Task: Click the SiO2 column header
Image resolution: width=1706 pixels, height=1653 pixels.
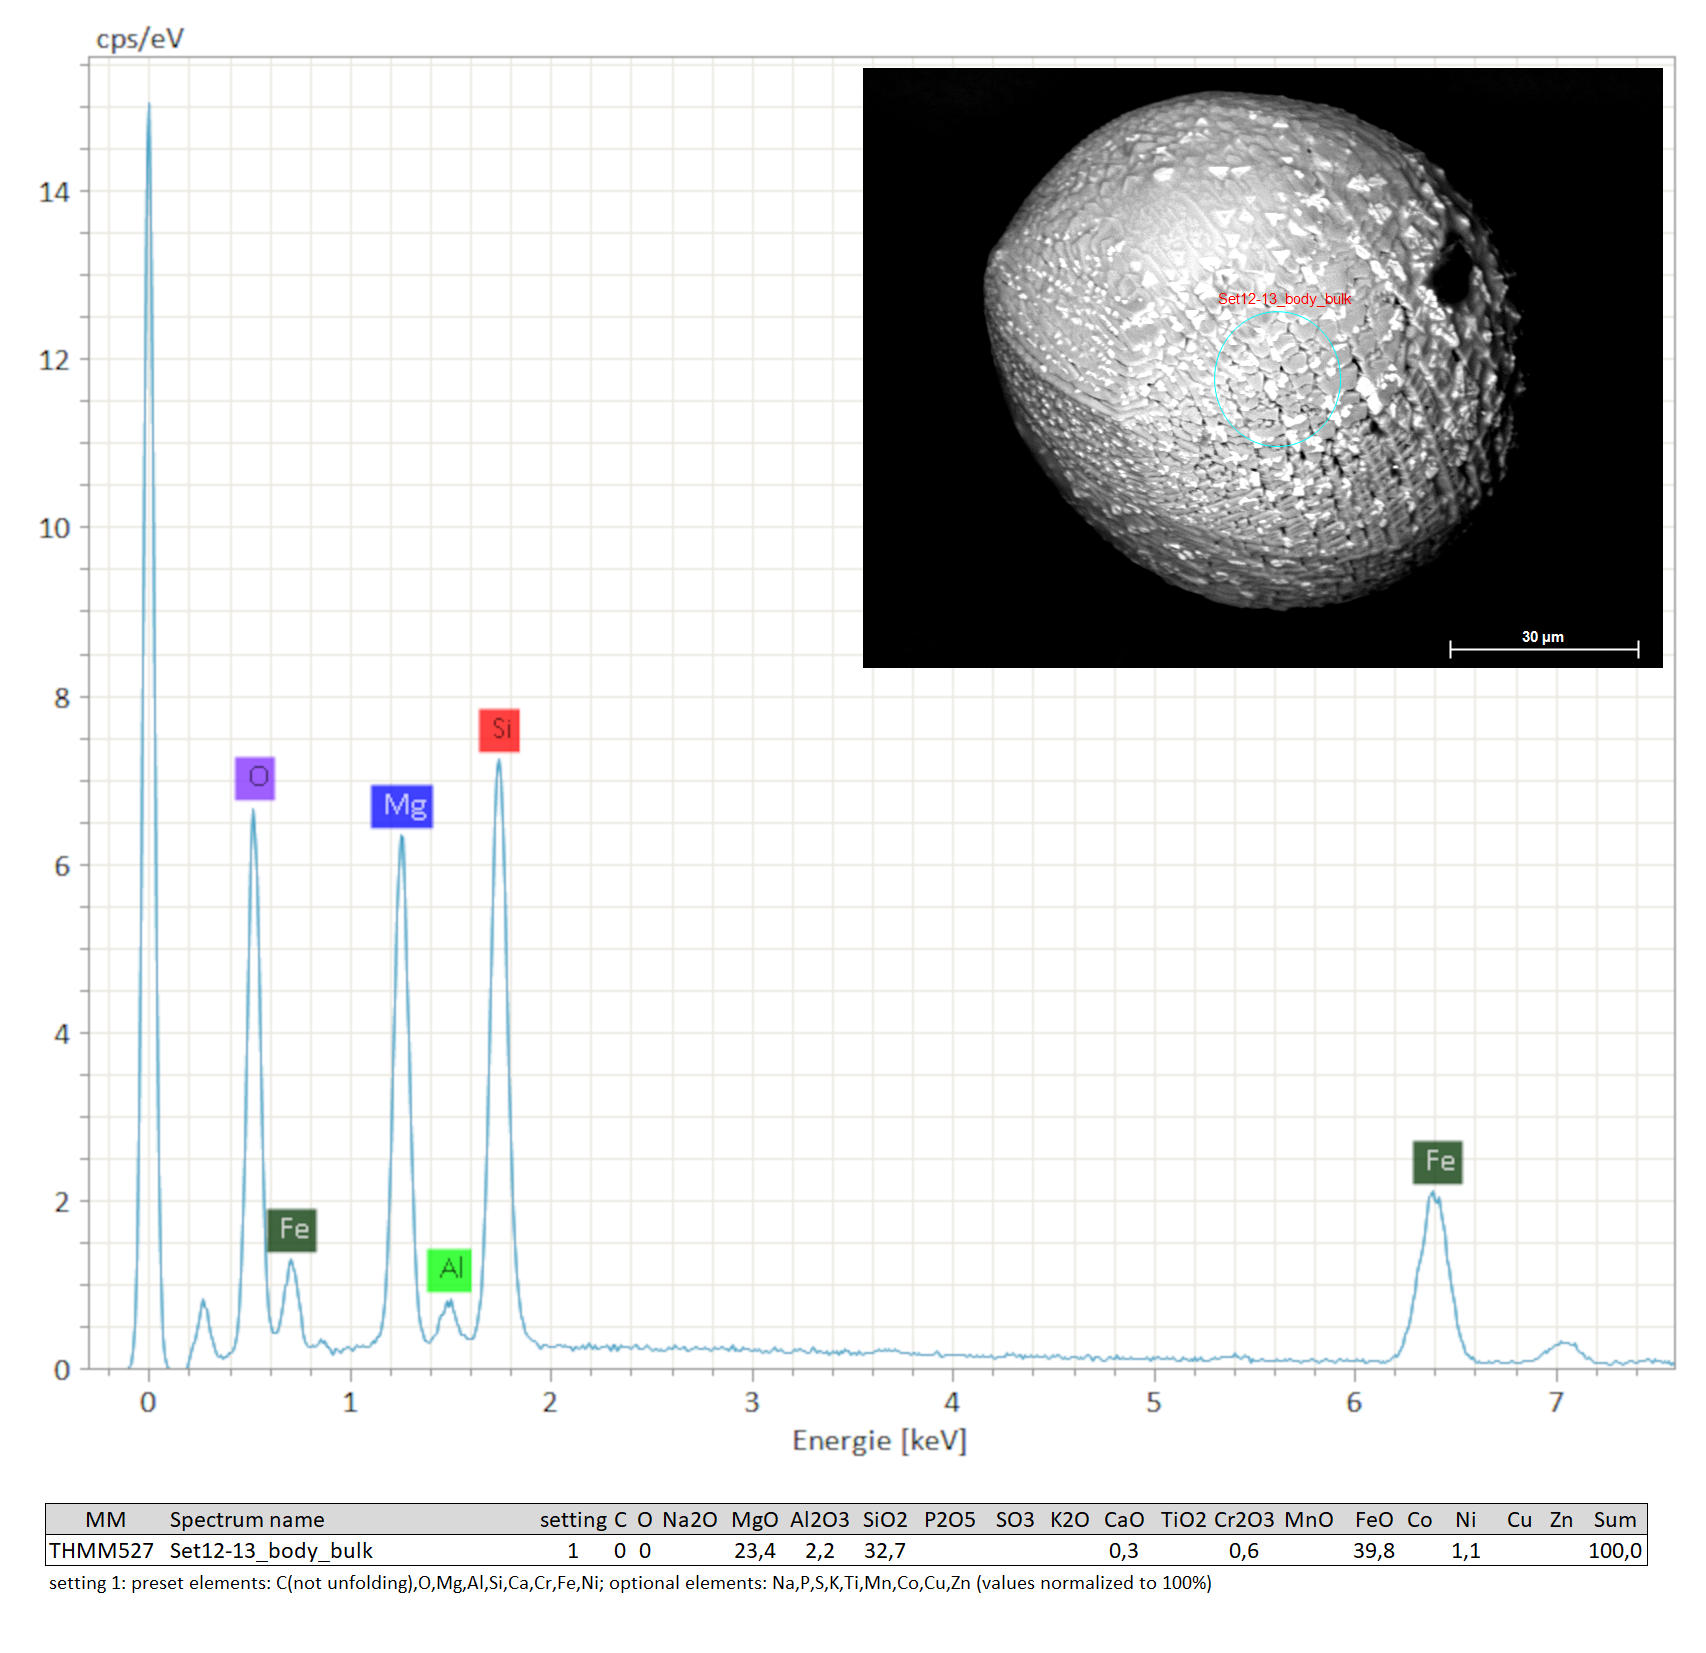Action: click(x=884, y=1519)
